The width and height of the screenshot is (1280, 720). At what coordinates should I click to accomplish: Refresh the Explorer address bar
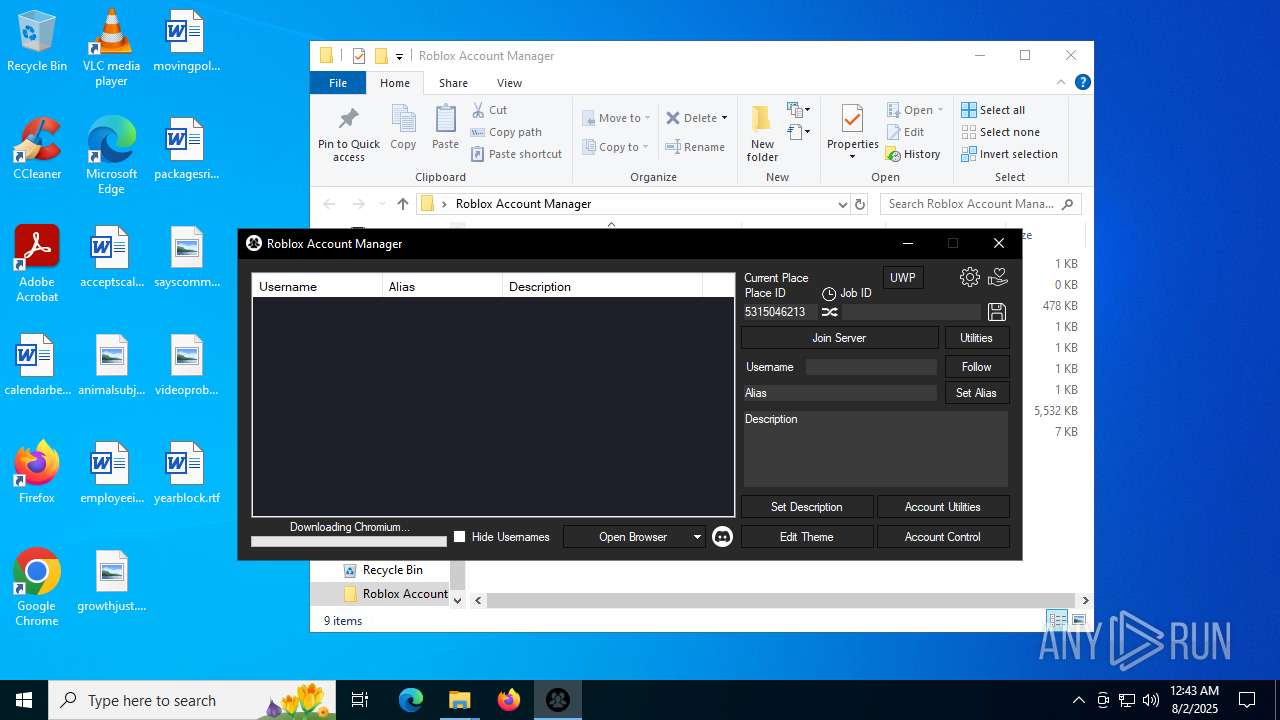coord(859,204)
